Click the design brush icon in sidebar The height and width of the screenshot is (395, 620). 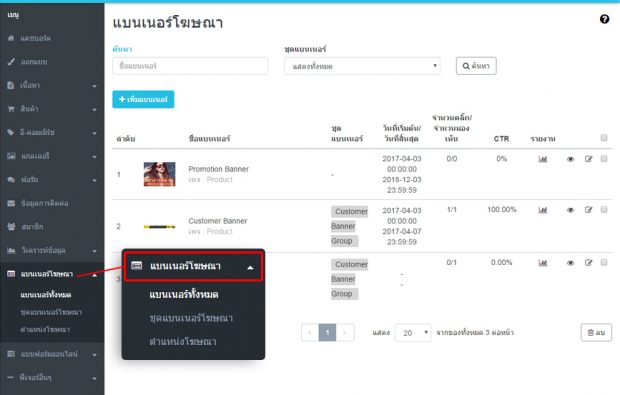(x=11, y=62)
